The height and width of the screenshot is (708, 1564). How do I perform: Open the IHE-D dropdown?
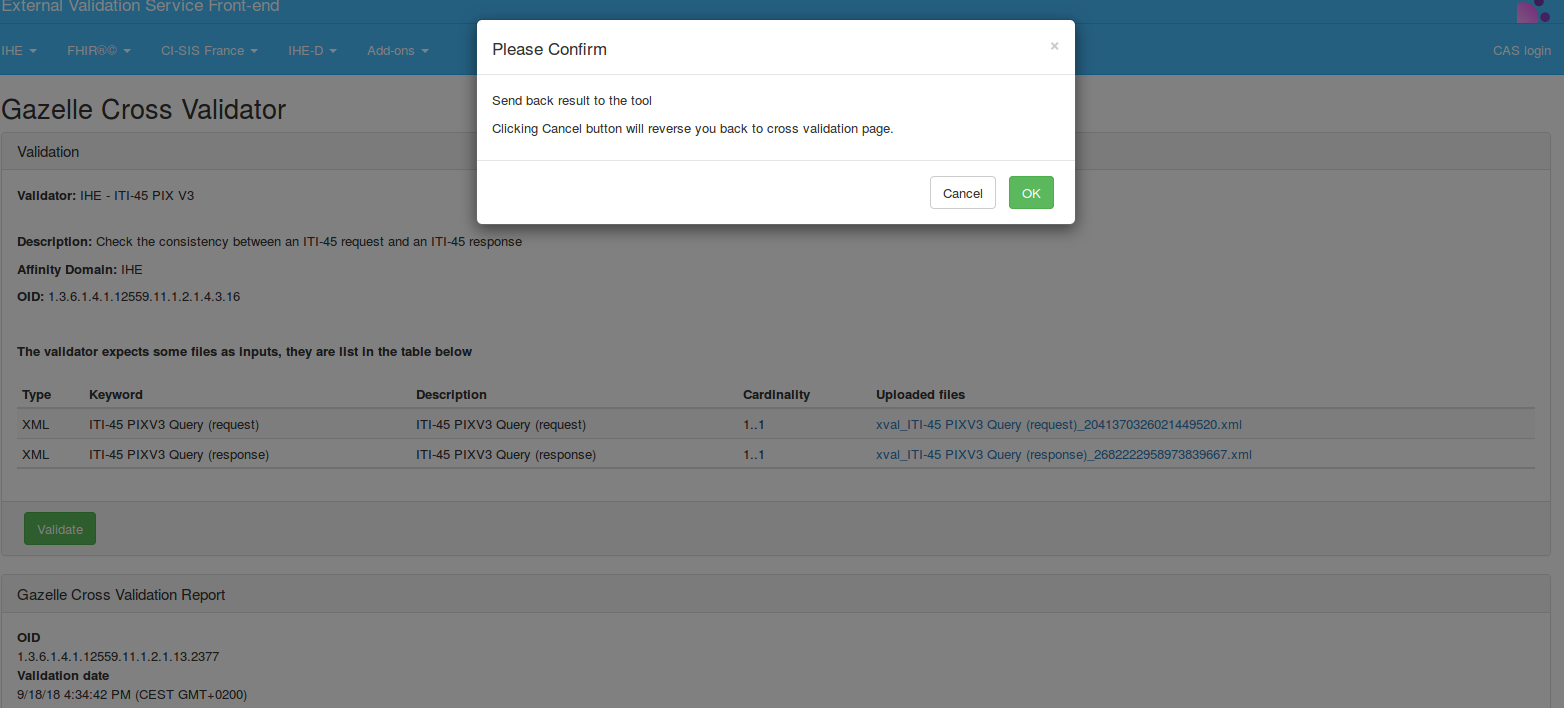[x=311, y=50]
